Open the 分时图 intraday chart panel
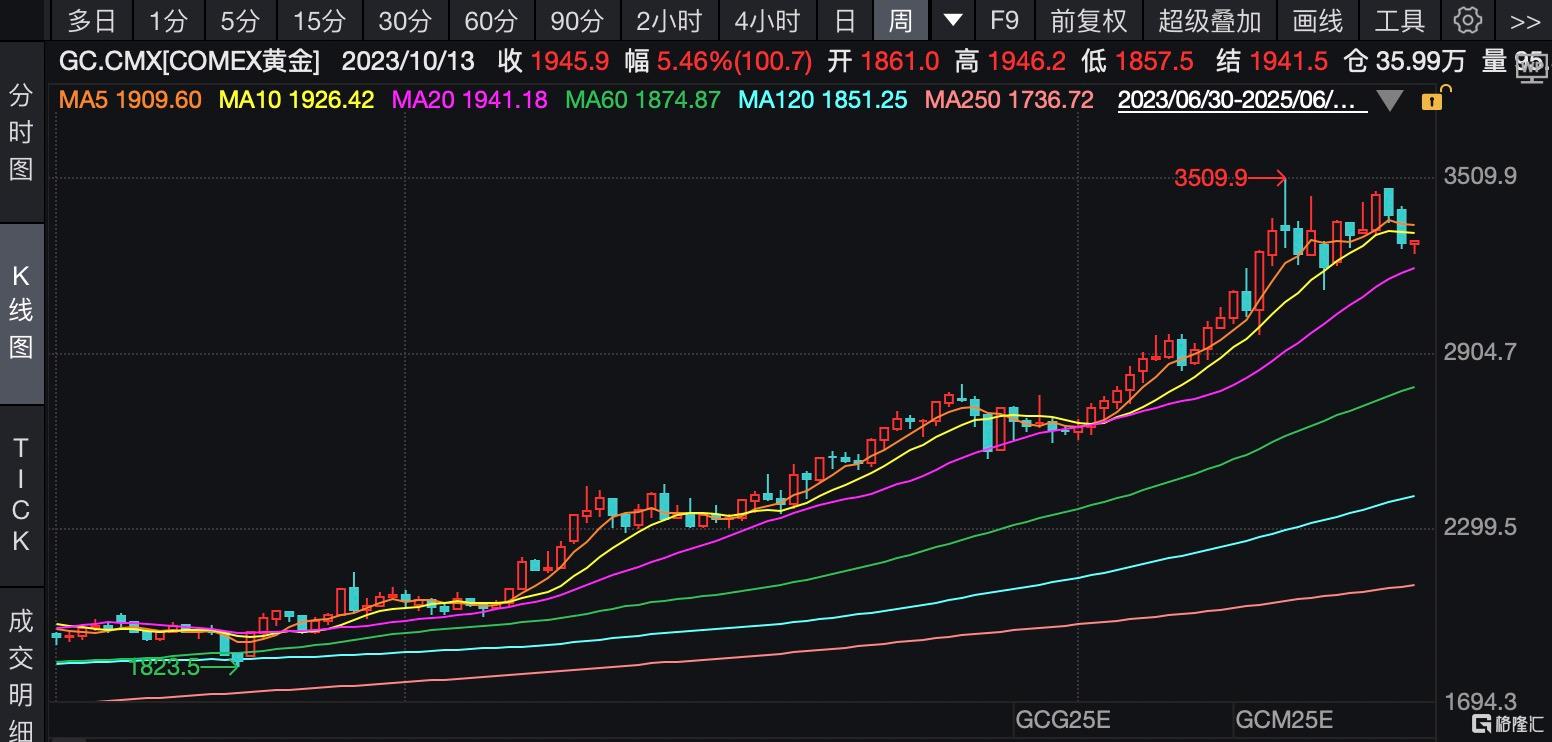 (x=21, y=132)
